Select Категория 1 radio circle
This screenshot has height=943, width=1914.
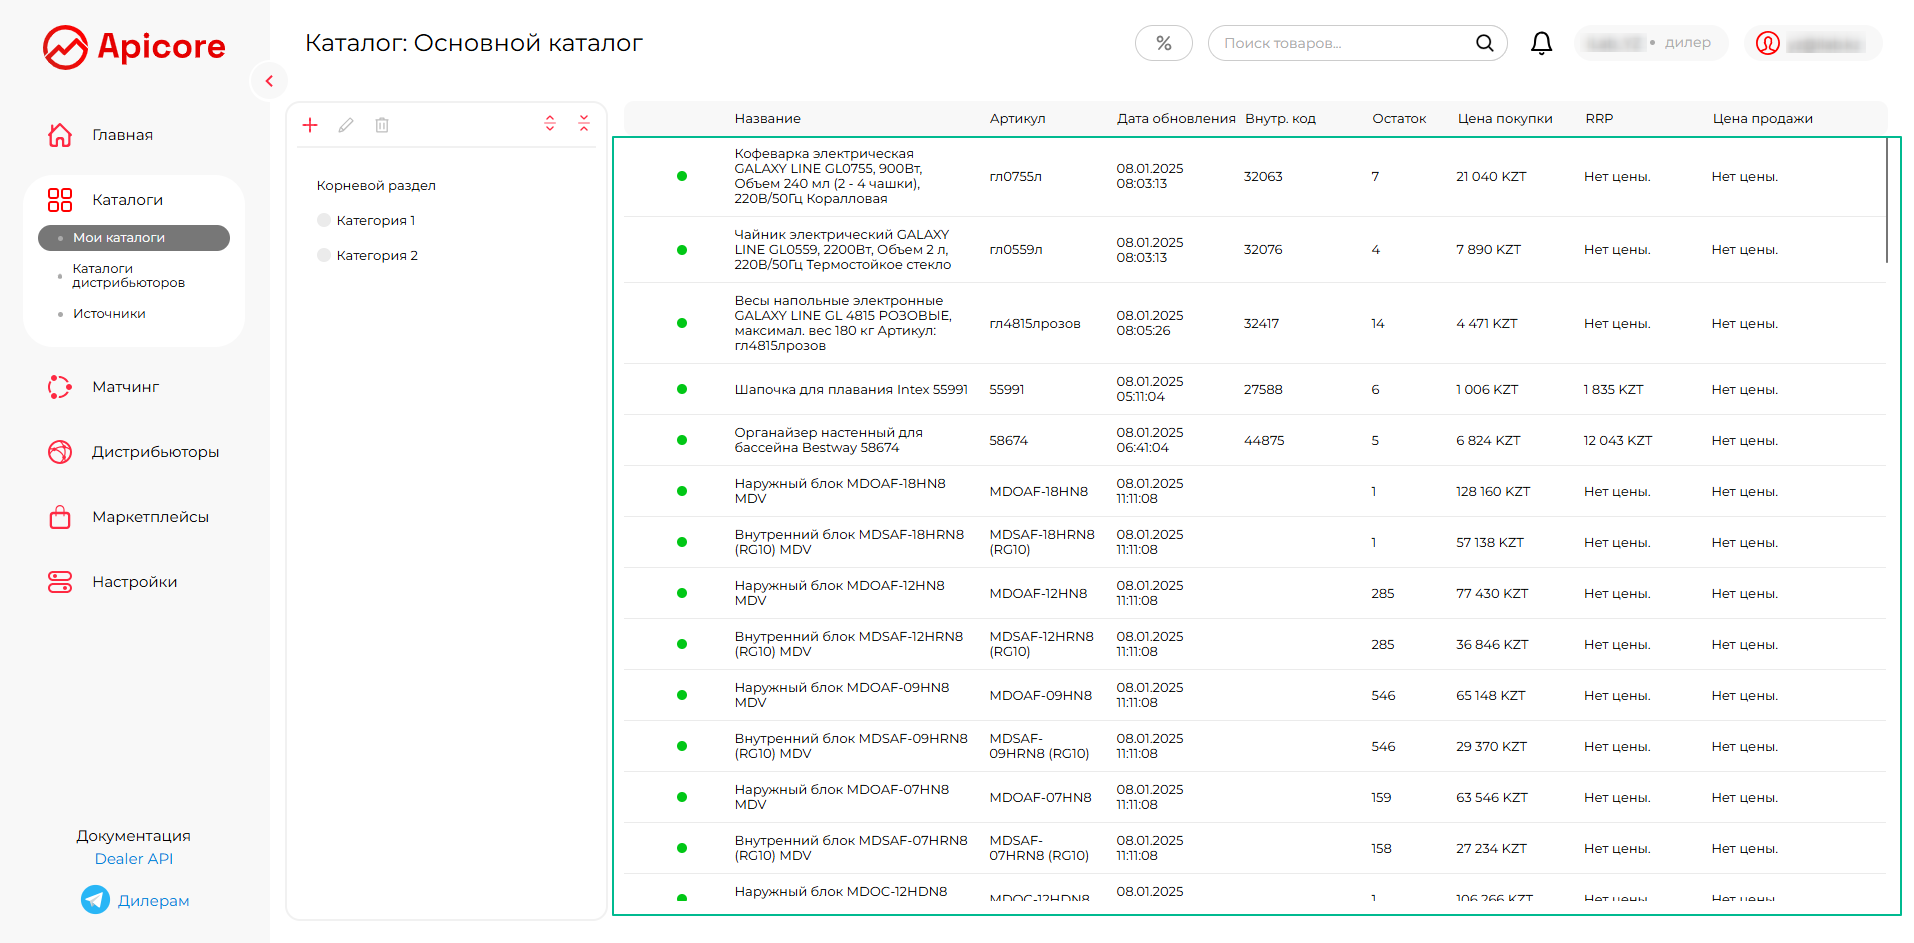coord(324,220)
